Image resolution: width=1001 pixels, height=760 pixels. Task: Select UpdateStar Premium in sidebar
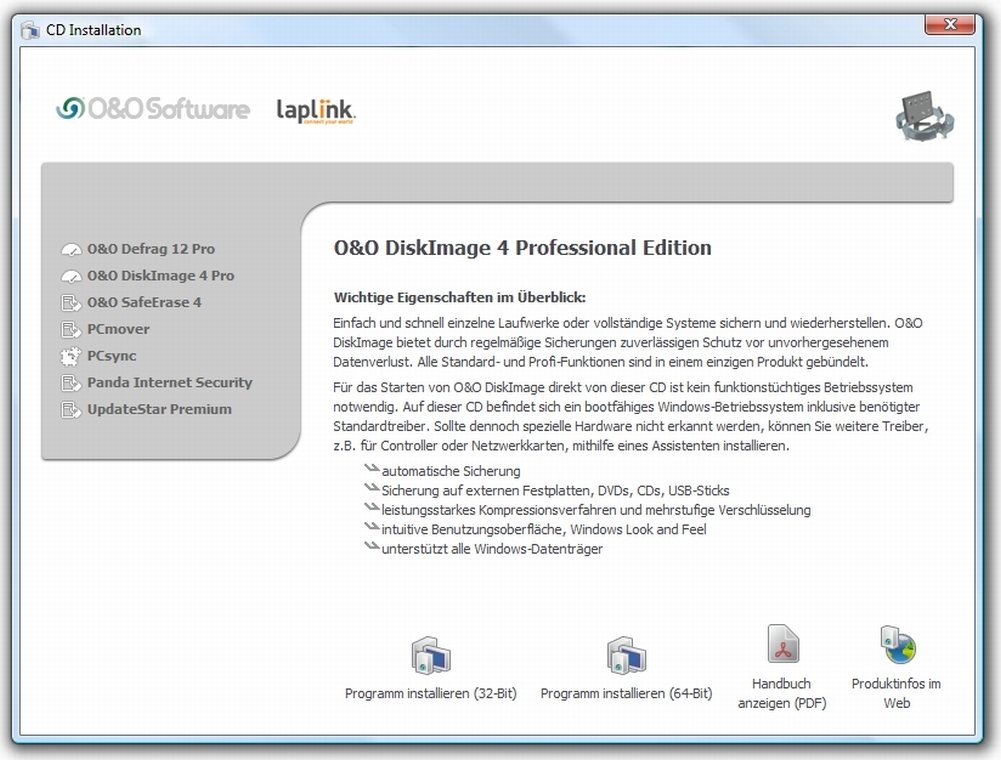pos(160,409)
